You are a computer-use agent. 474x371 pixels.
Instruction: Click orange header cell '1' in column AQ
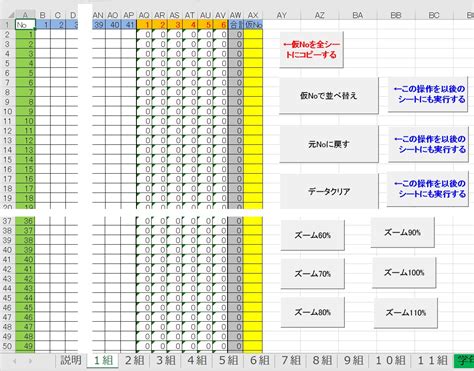click(144, 25)
